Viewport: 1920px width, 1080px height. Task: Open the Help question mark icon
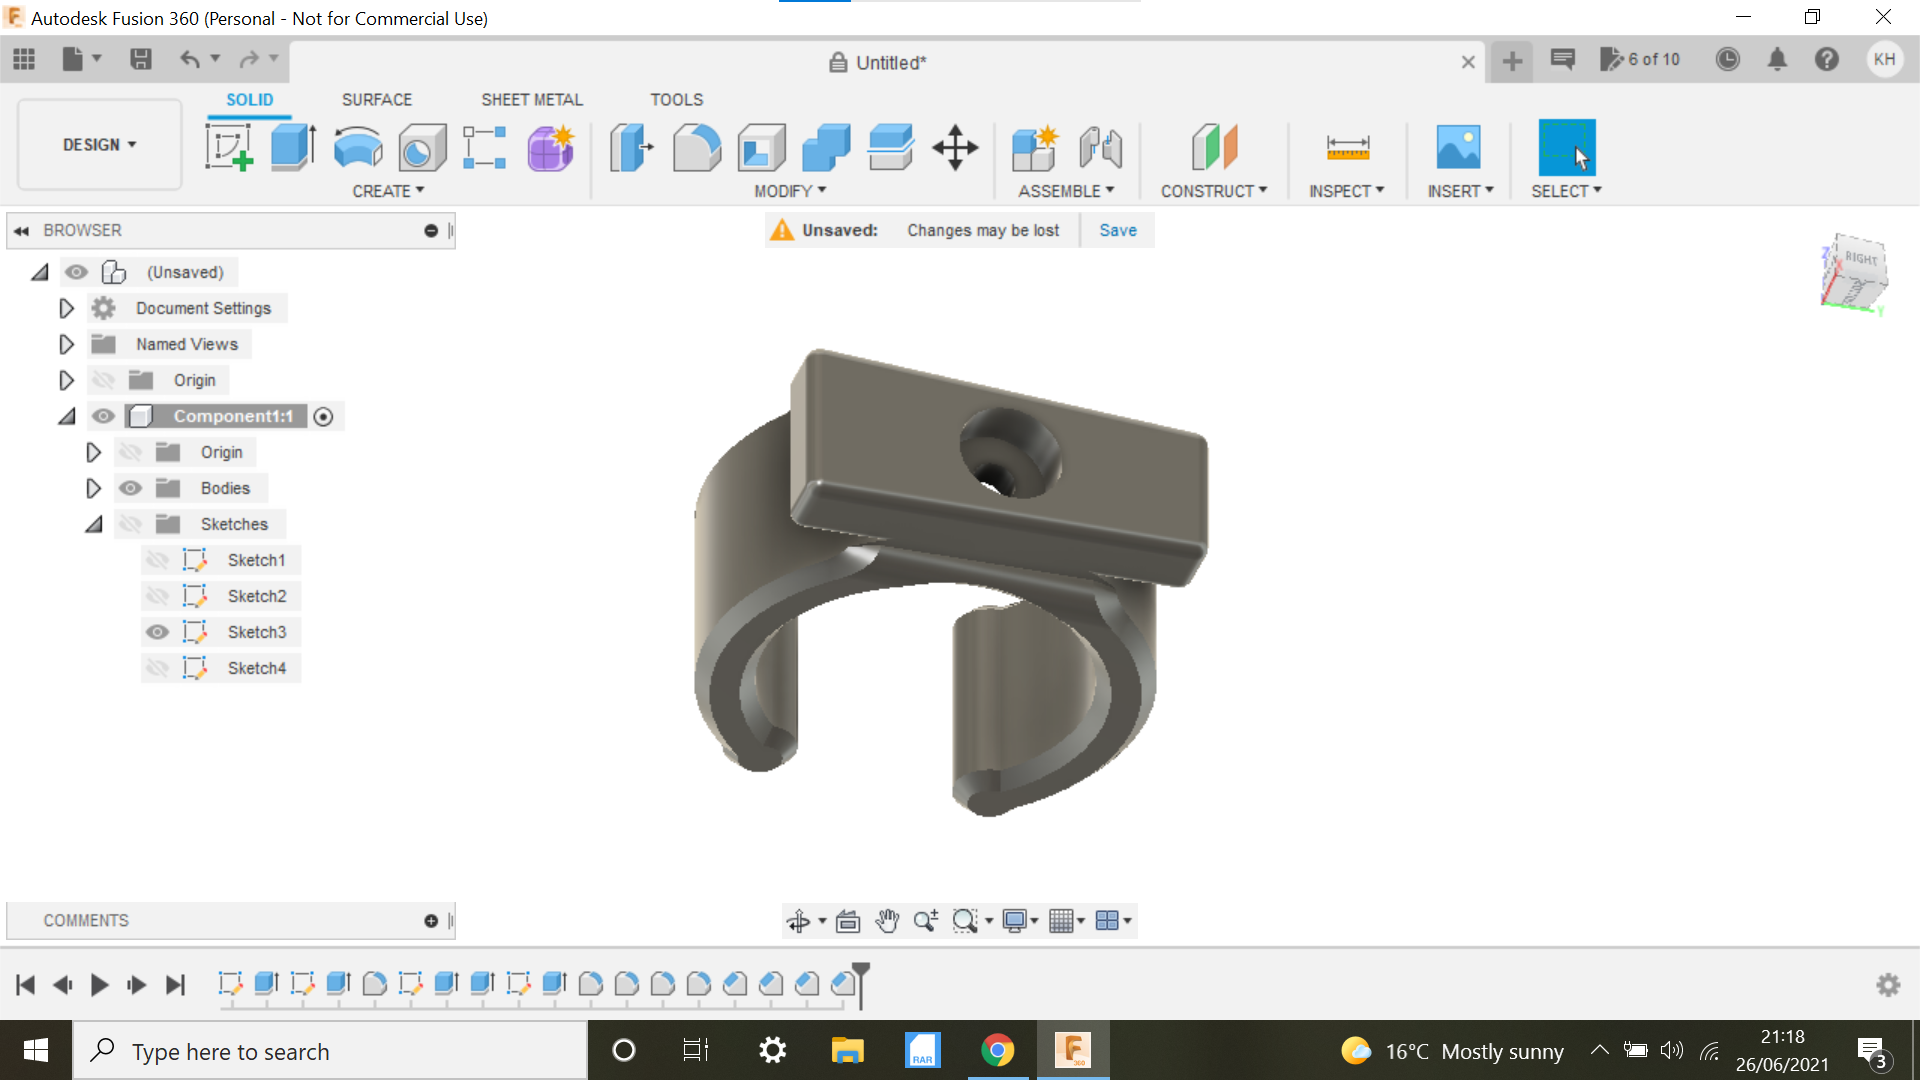click(x=1827, y=60)
